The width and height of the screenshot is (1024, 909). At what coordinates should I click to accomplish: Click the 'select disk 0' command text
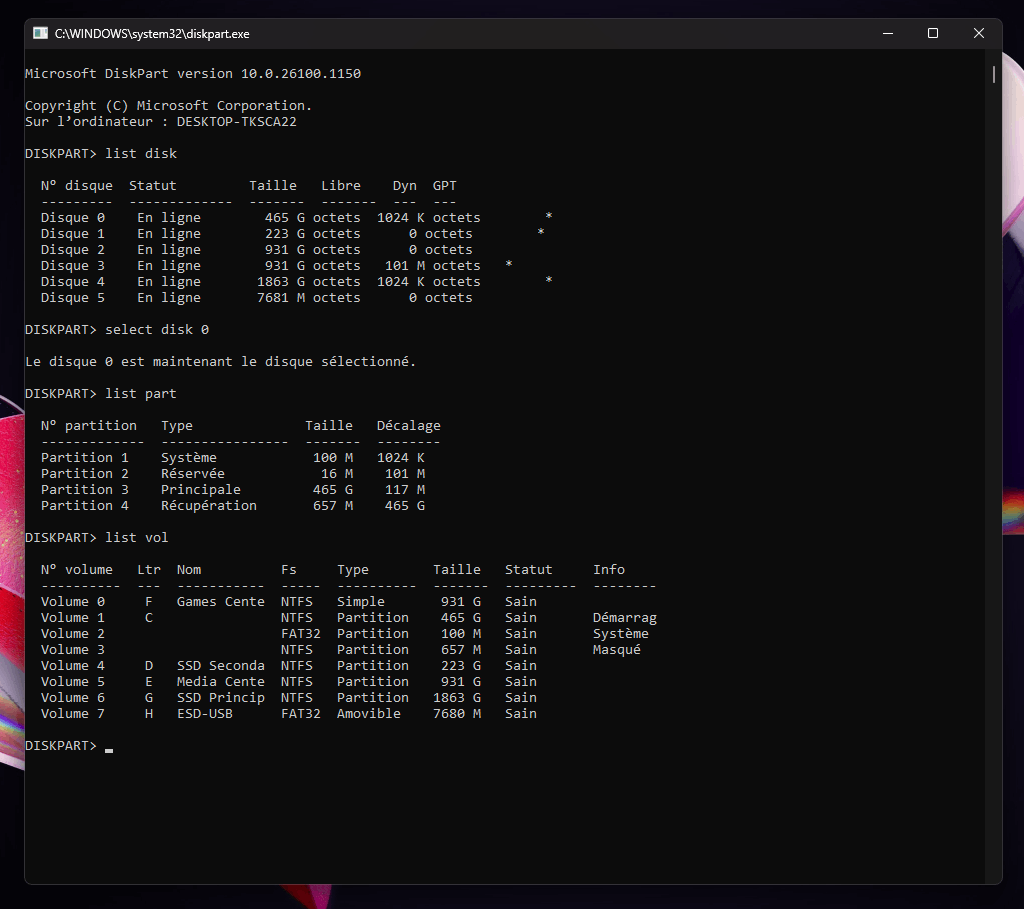157,330
